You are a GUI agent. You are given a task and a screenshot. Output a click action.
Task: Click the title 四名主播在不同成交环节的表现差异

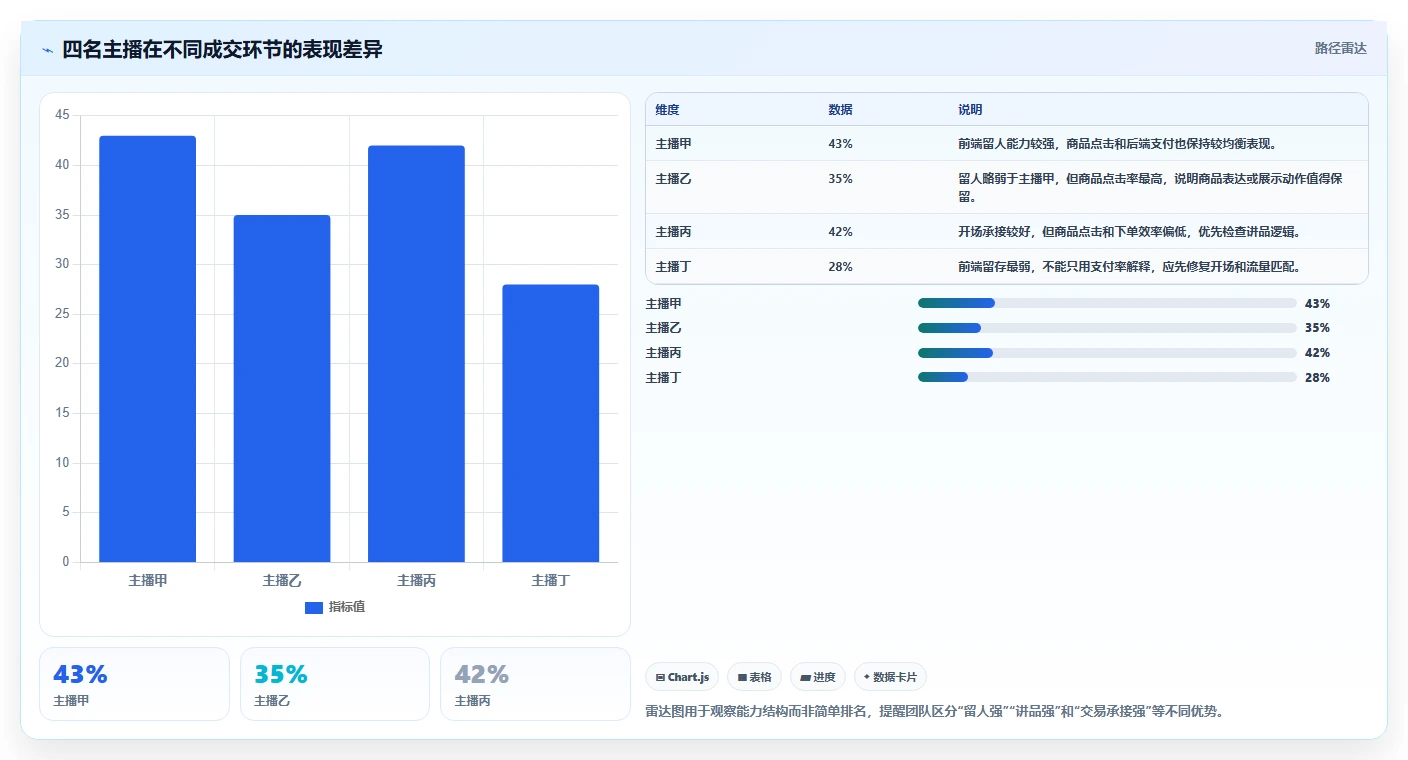click(x=222, y=49)
